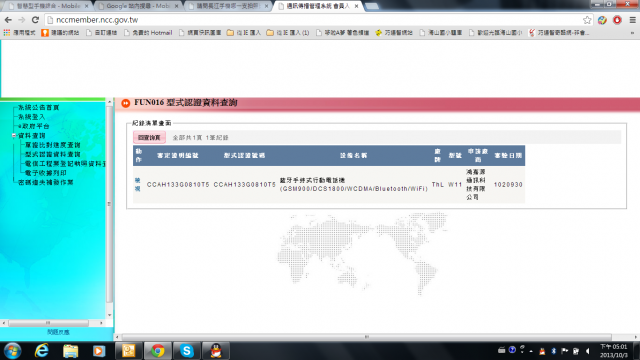Screen dimensions: 640x360
Task: Click the volume speaker icon in tray
Action: click(588, 351)
